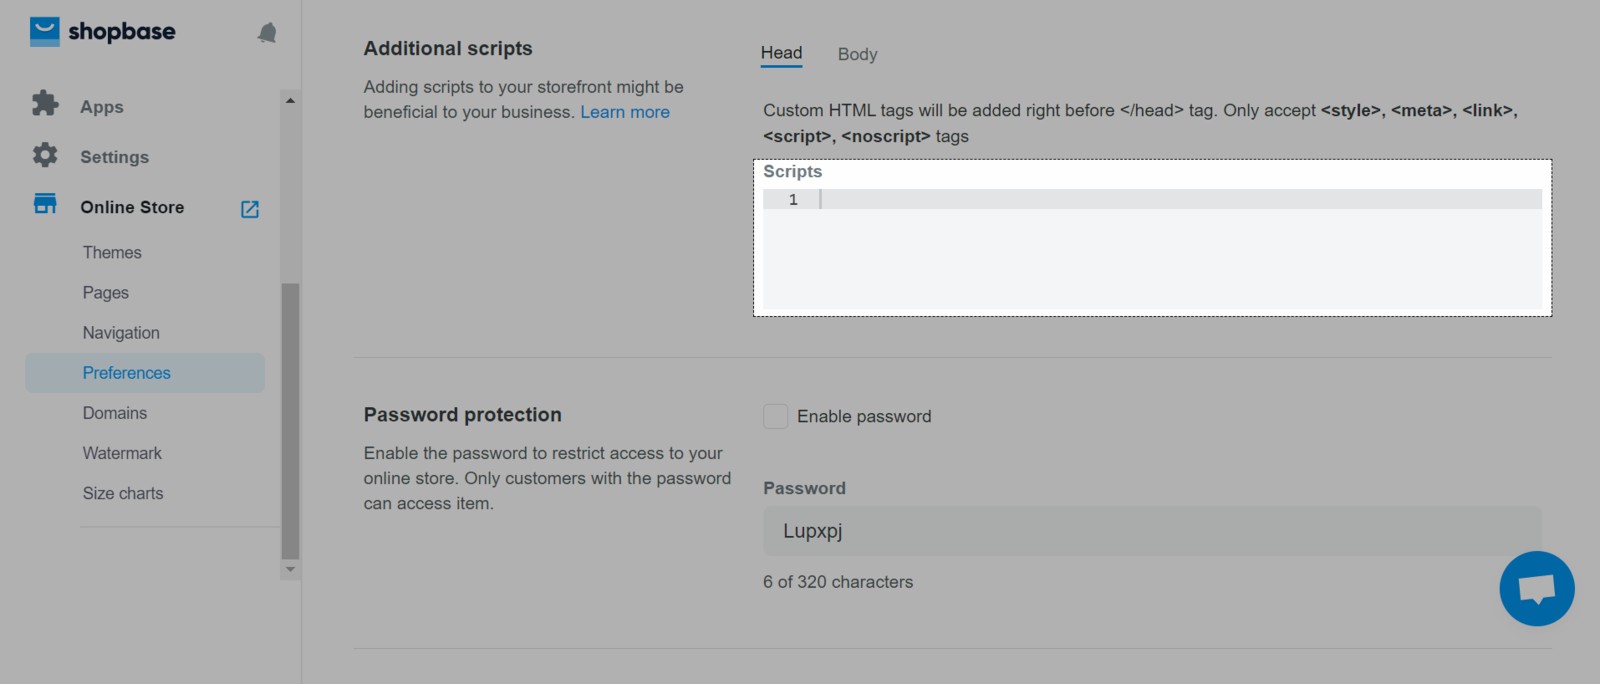This screenshot has width=1600, height=684.
Task: Open the live chat bubble
Action: pyautogui.click(x=1536, y=589)
